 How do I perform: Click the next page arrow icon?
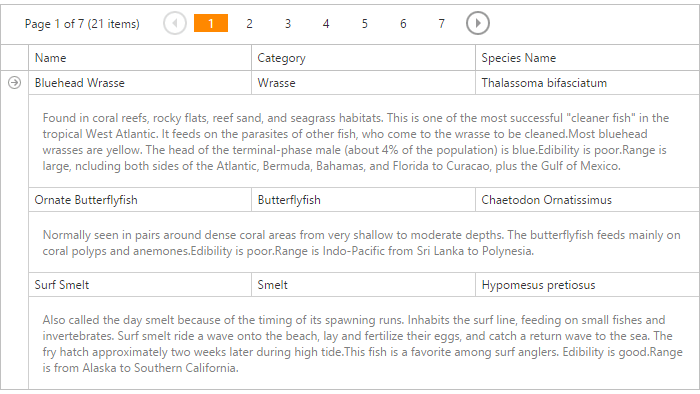pyautogui.click(x=478, y=23)
